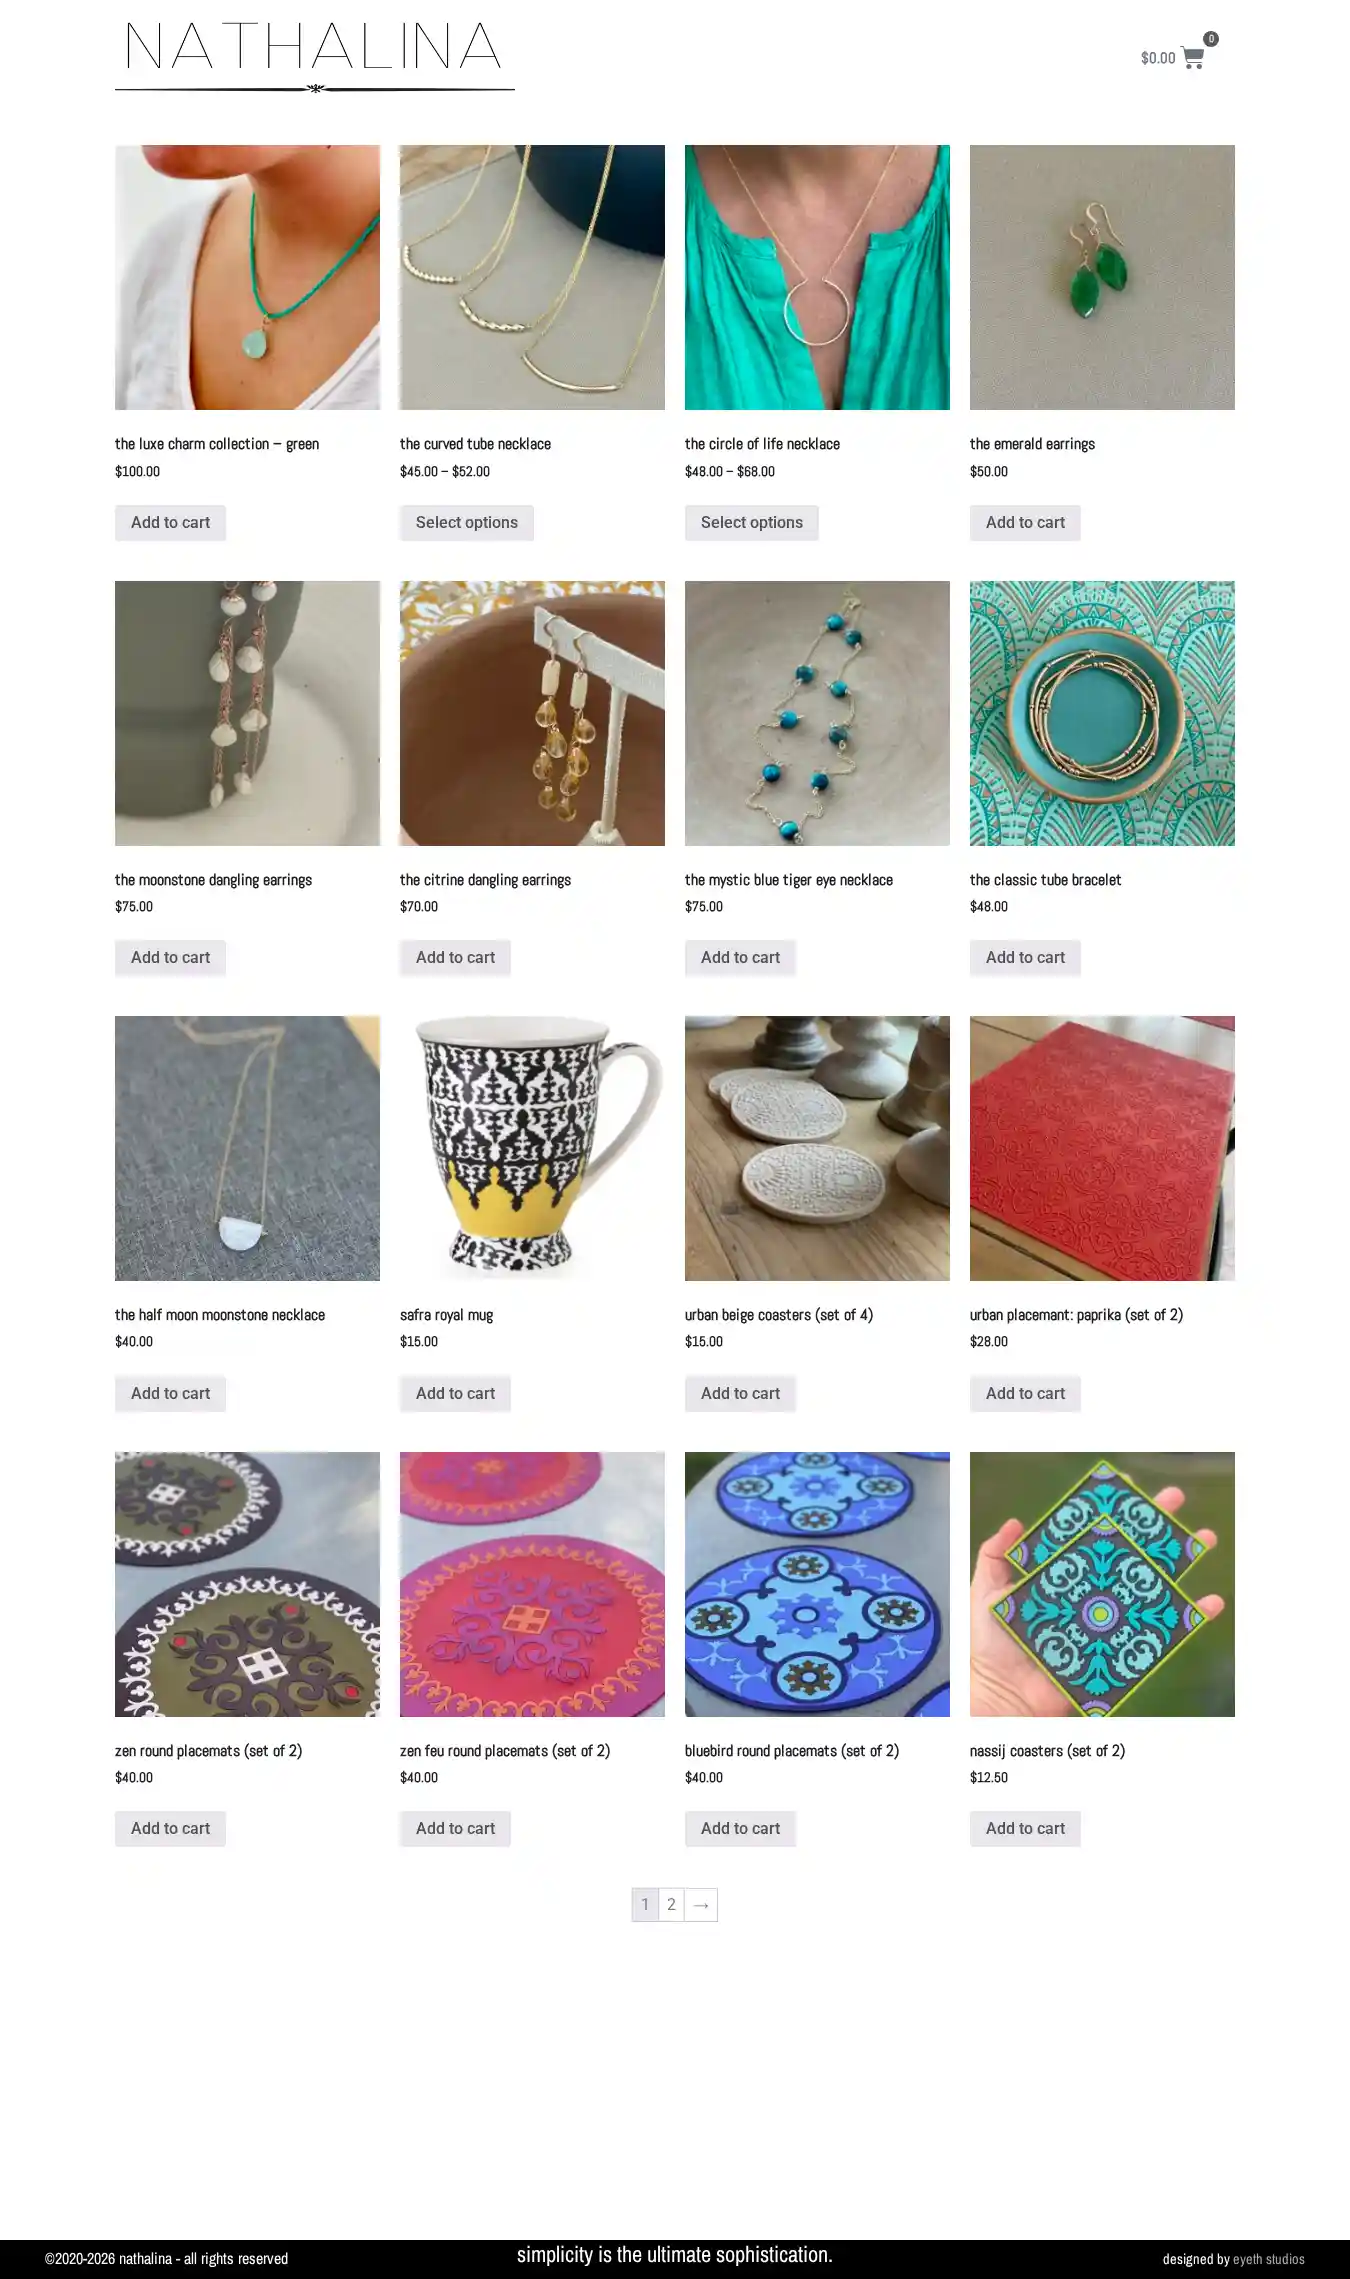This screenshot has width=1350, height=2279.
Task: Add urban placemant paprika to cart
Action: (1025, 1393)
